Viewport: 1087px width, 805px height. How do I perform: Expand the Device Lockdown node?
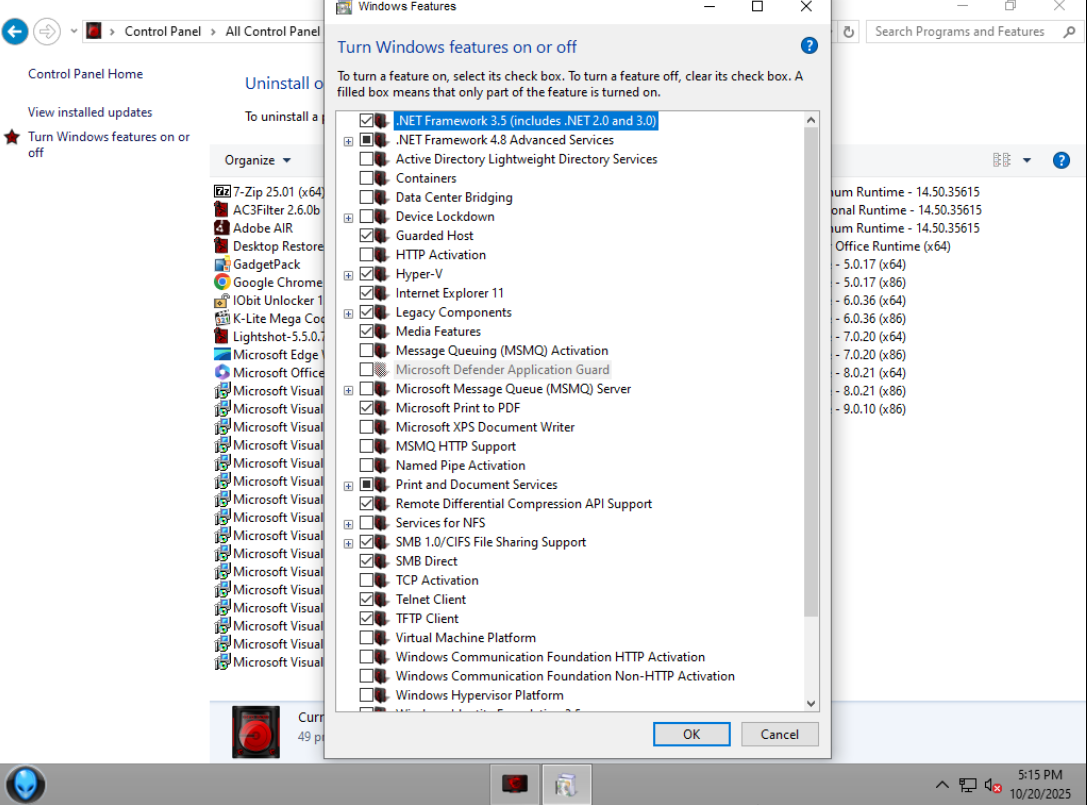[x=349, y=218]
